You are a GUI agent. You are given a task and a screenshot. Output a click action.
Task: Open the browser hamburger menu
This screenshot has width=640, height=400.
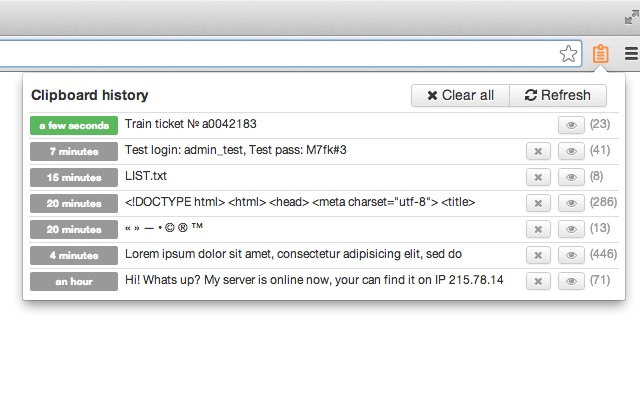point(630,55)
